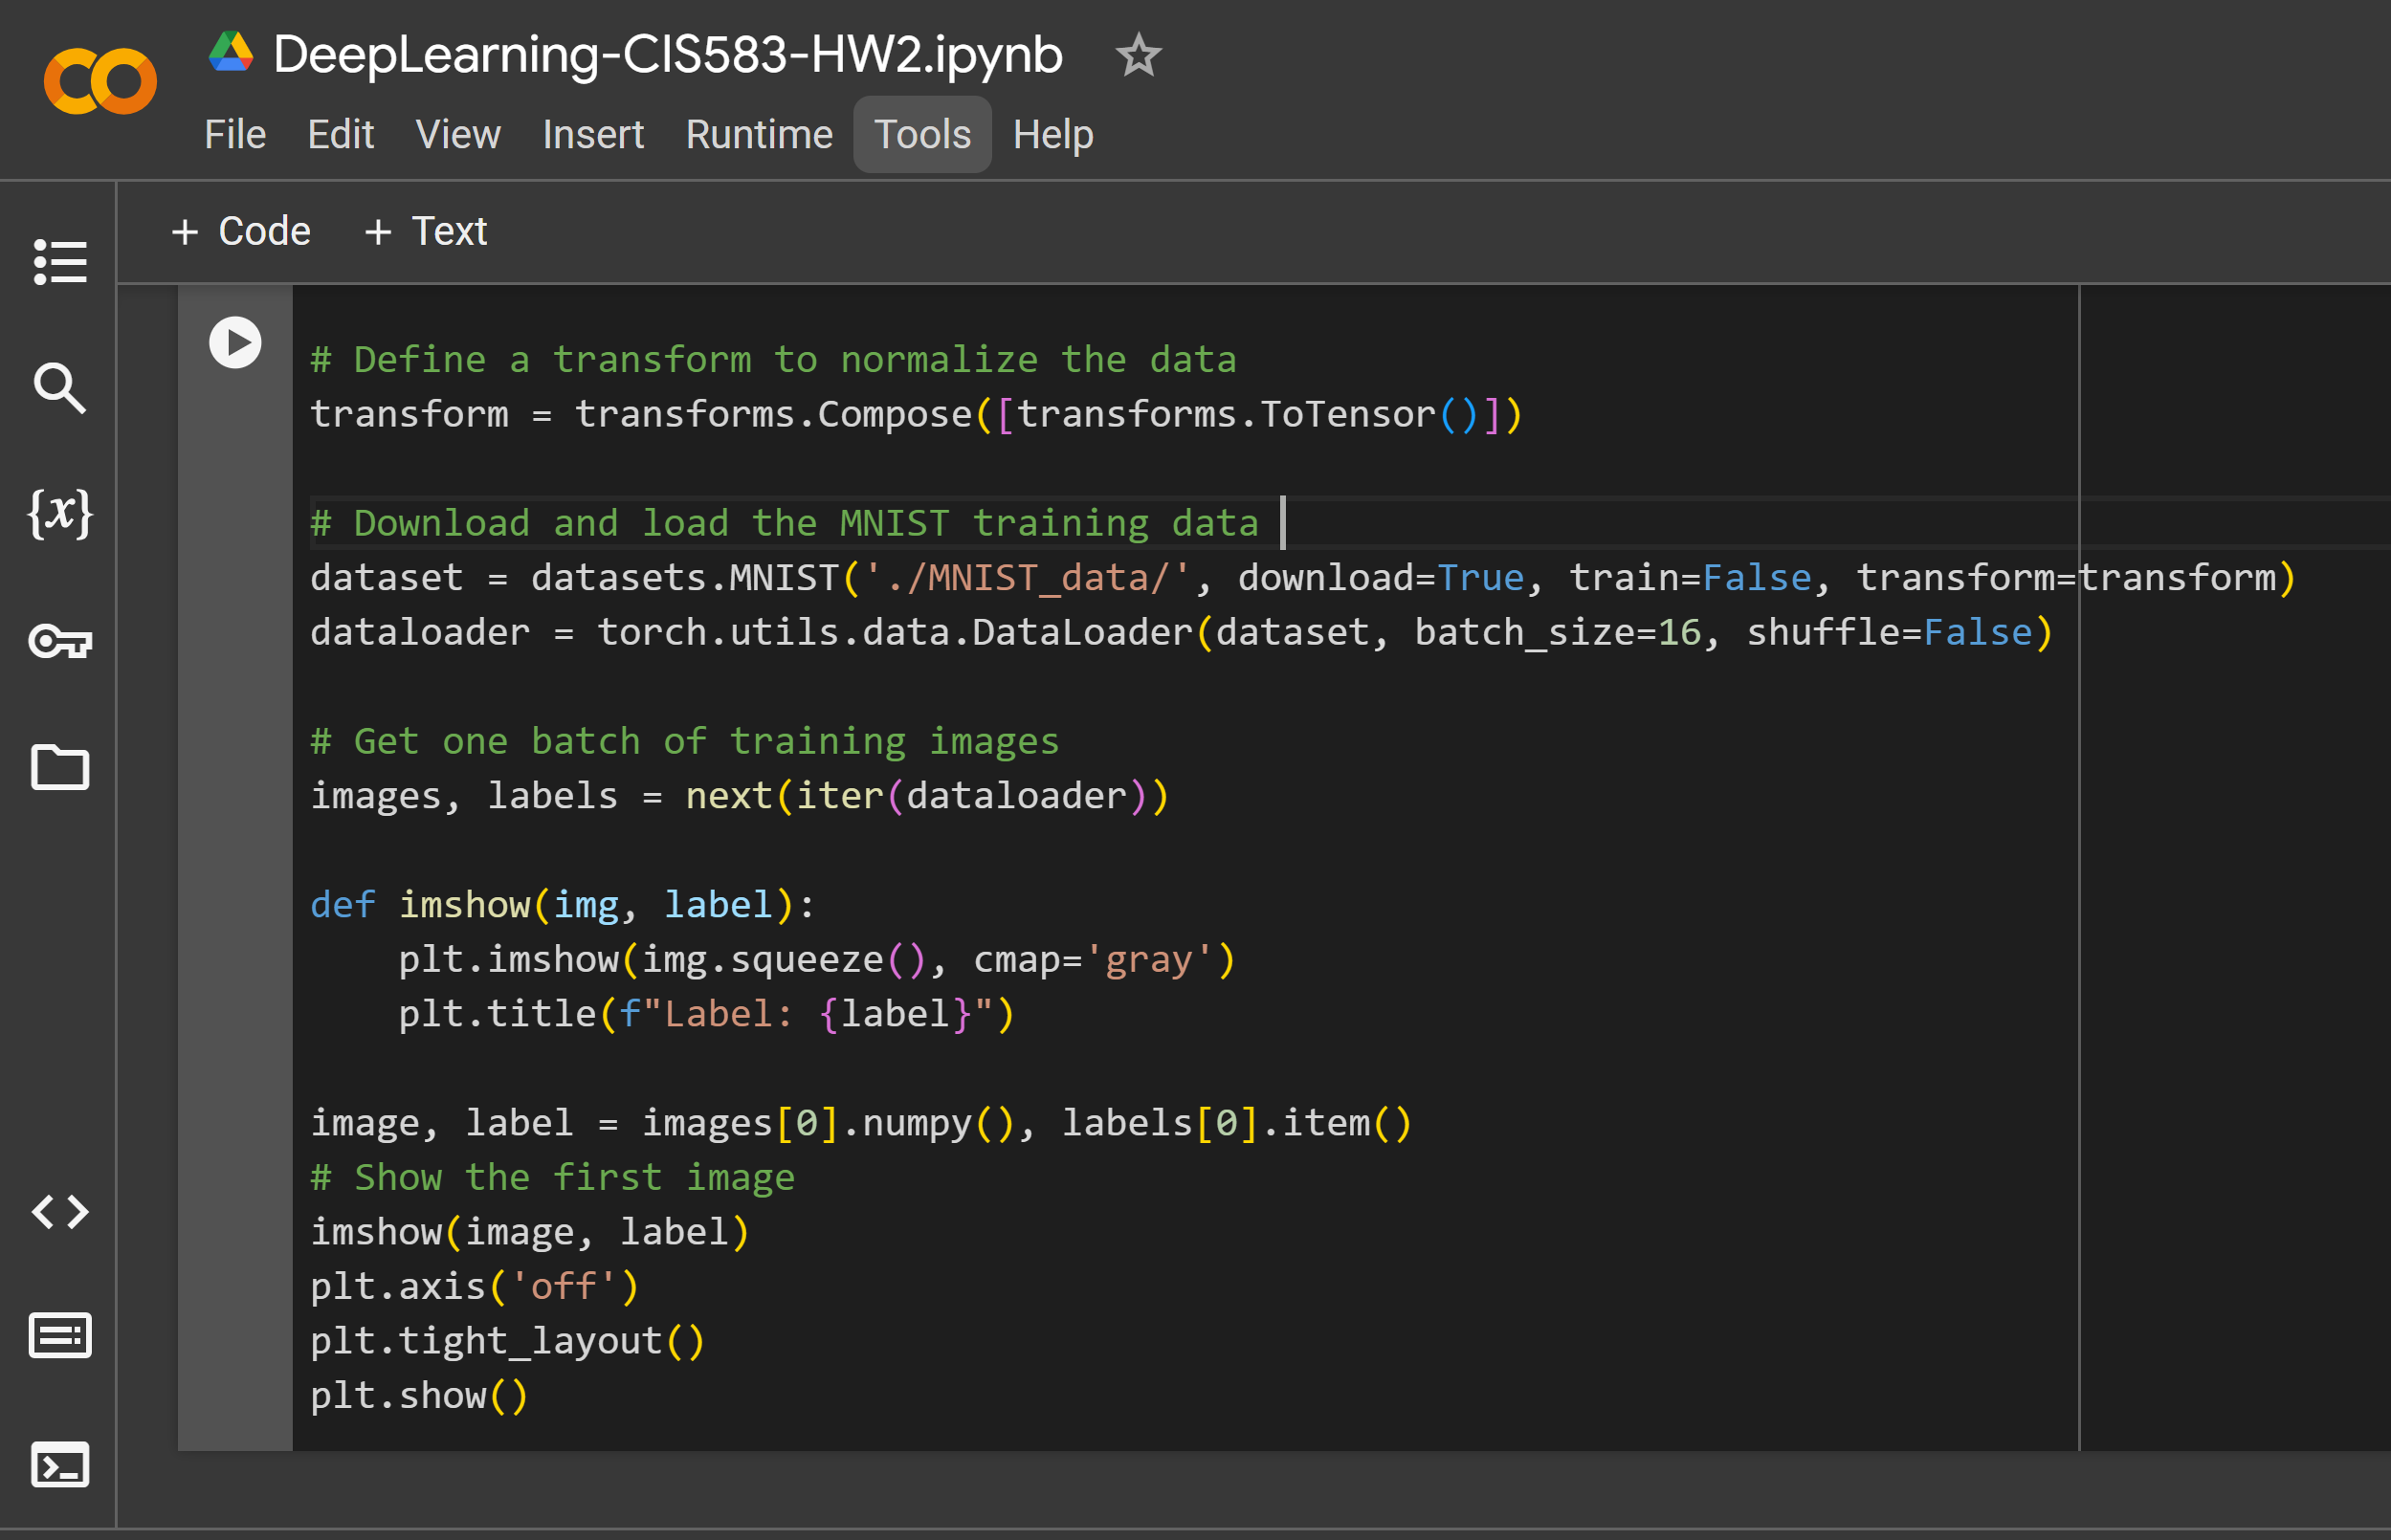The image size is (2391, 1540).
Task: Rename notebook title DeepLearning-CIS583-HW2.ipynb
Action: pos(668,55)
